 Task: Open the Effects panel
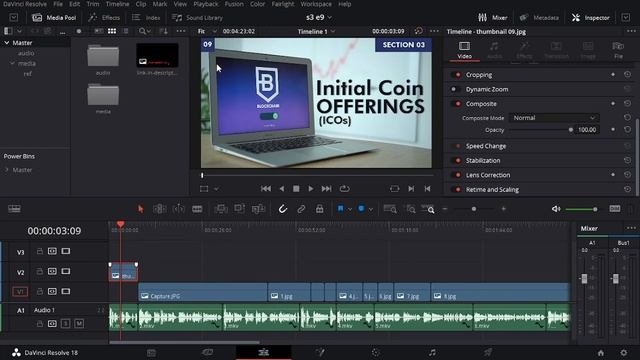coord(104,18)
